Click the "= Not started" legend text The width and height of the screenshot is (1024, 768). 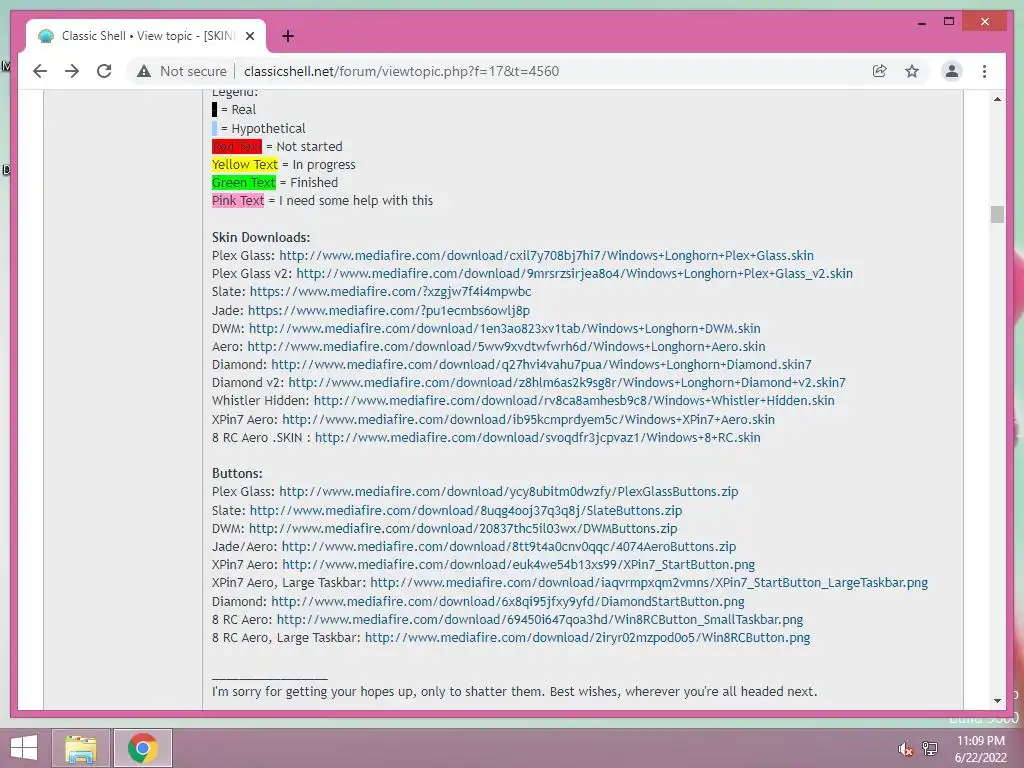[304, 146]
